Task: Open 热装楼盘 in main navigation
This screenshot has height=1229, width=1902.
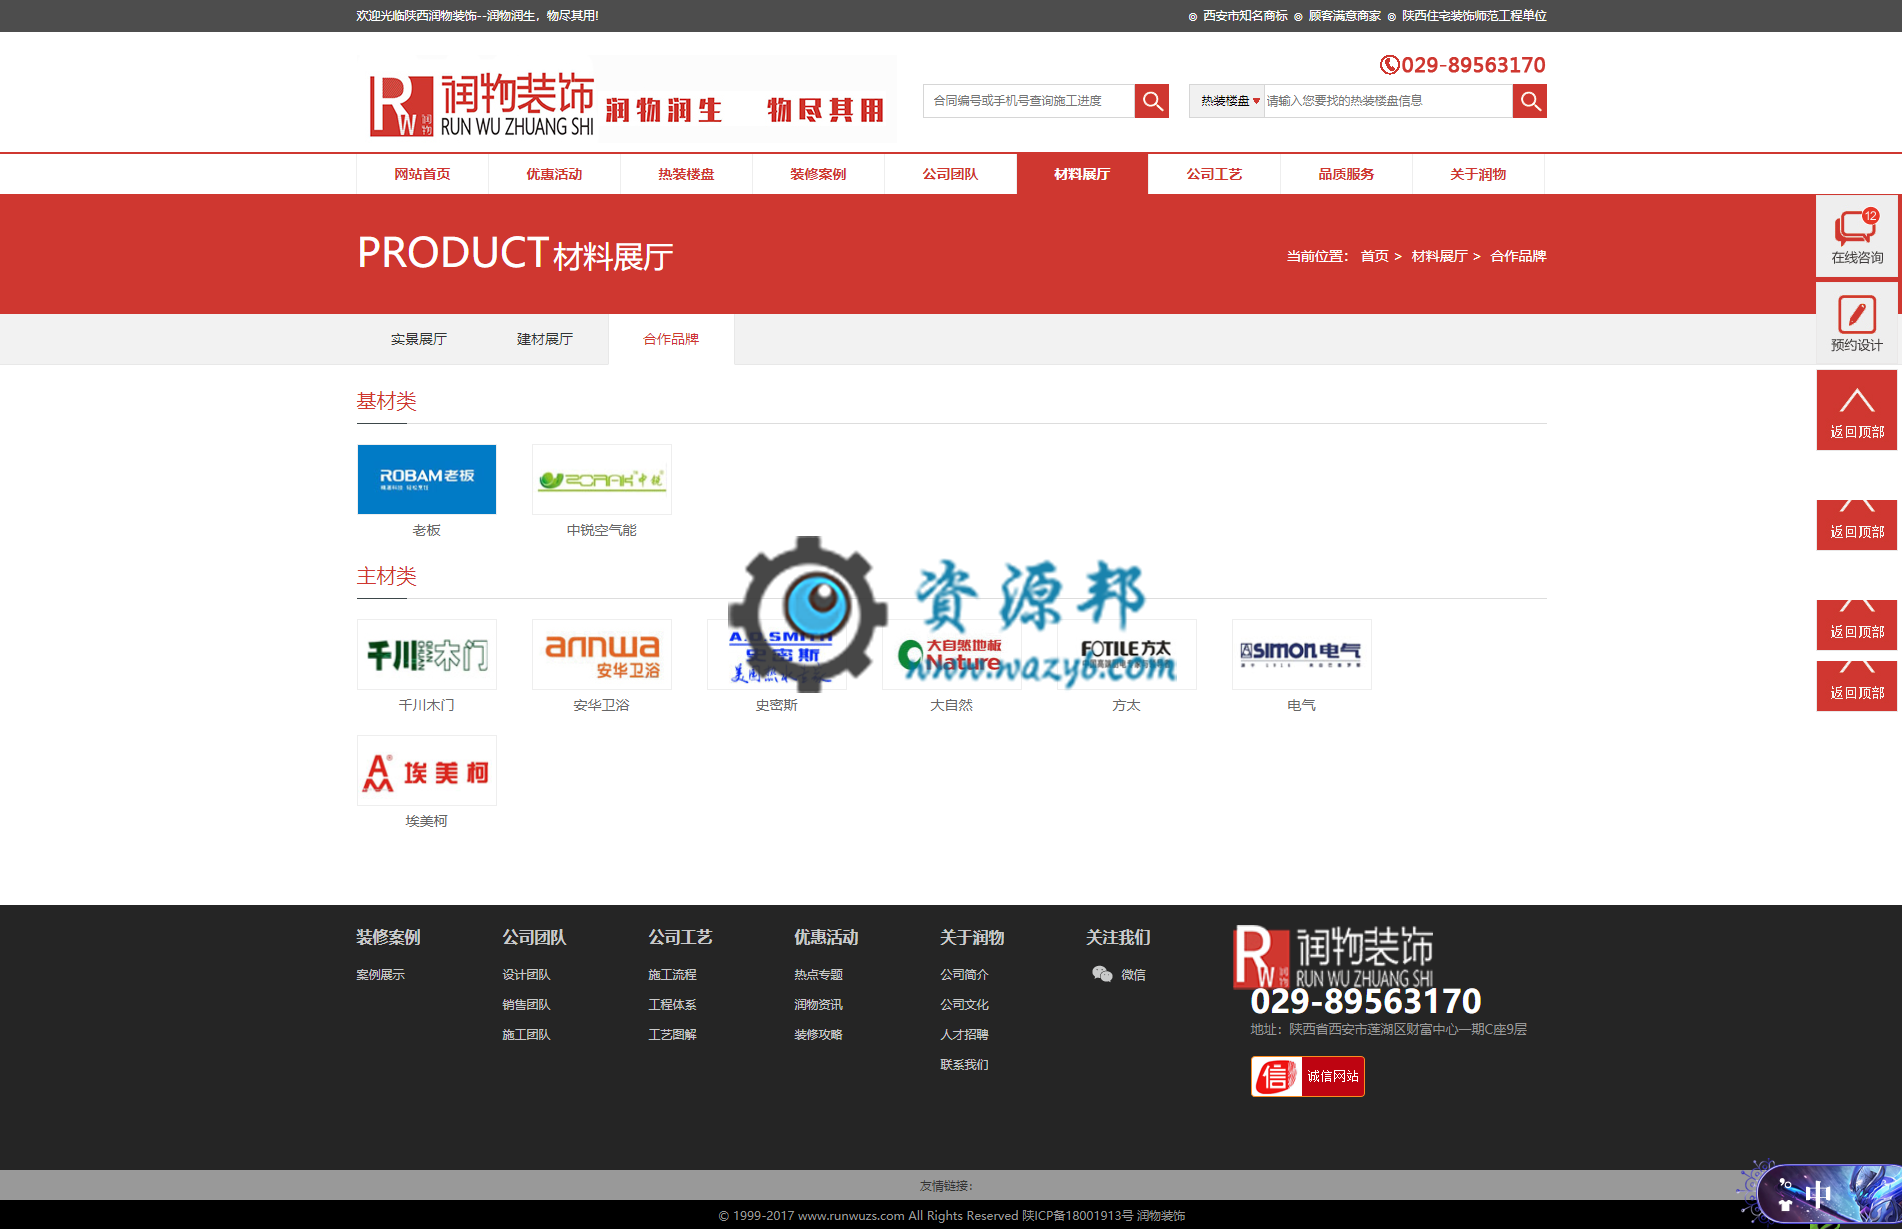Action: tap(686, 174)
